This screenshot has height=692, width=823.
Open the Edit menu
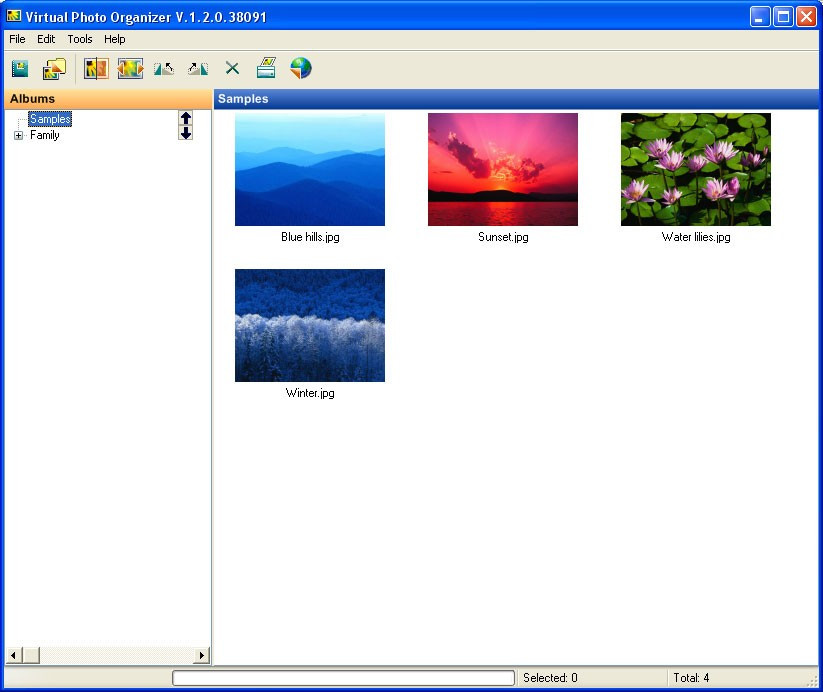tap(46, 39)
